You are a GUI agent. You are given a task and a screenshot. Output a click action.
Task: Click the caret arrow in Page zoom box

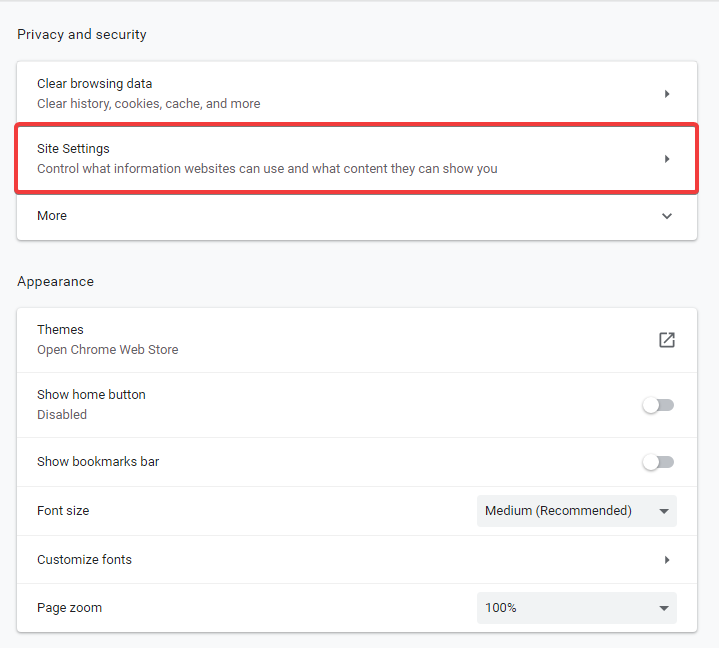(663, 608)
